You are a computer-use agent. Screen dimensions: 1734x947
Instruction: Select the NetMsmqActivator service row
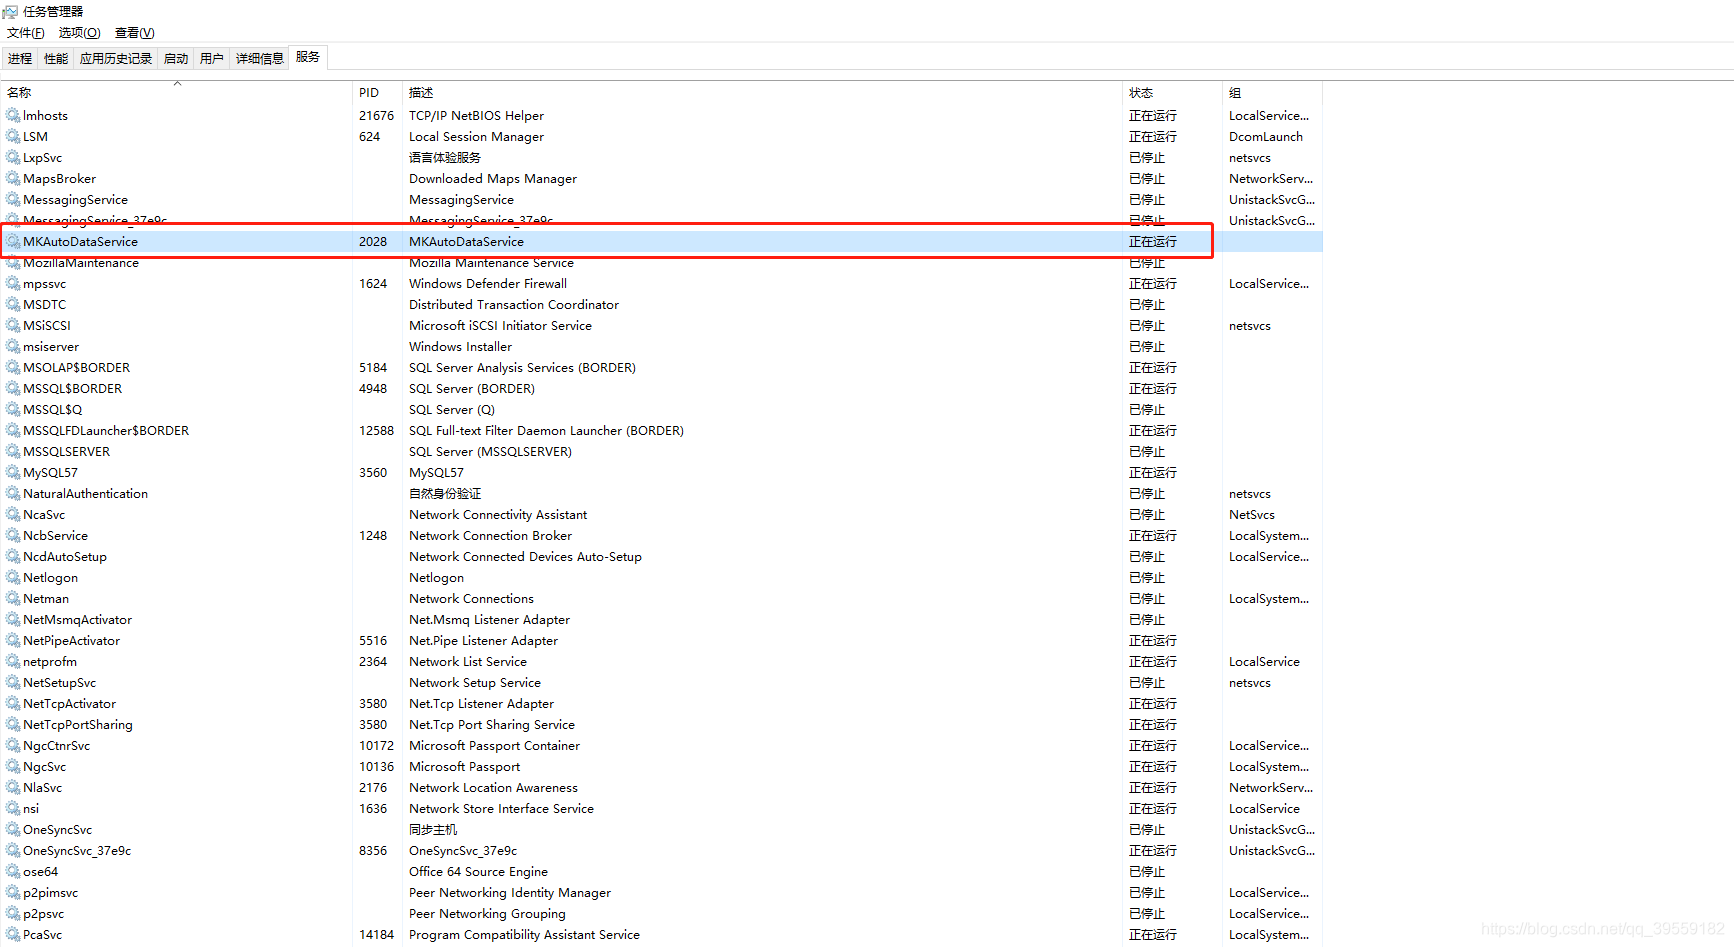[x=662, y=619]
